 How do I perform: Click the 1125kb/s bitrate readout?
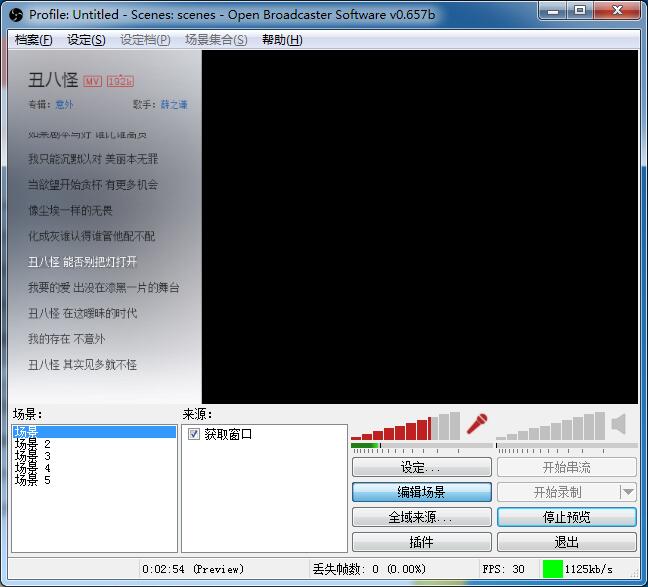[588, 569]
